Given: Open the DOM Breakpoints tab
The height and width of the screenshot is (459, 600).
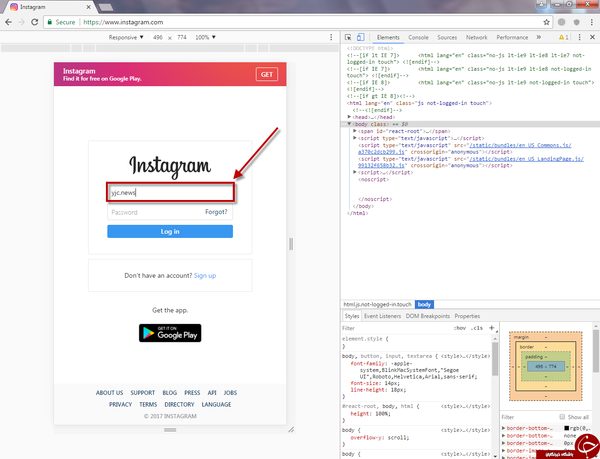Looking at the screenshot, I should pos(427,316).
